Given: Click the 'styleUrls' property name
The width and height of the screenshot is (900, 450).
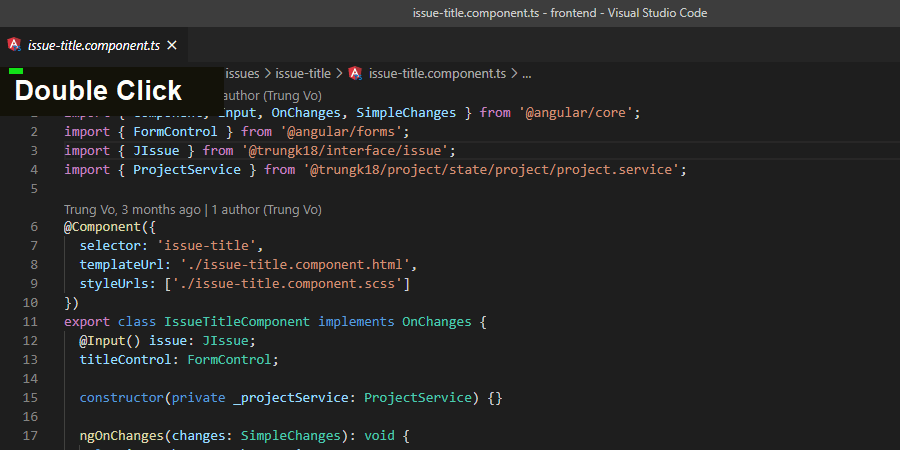Looking at the screenshot, I should tap(114, 284).
